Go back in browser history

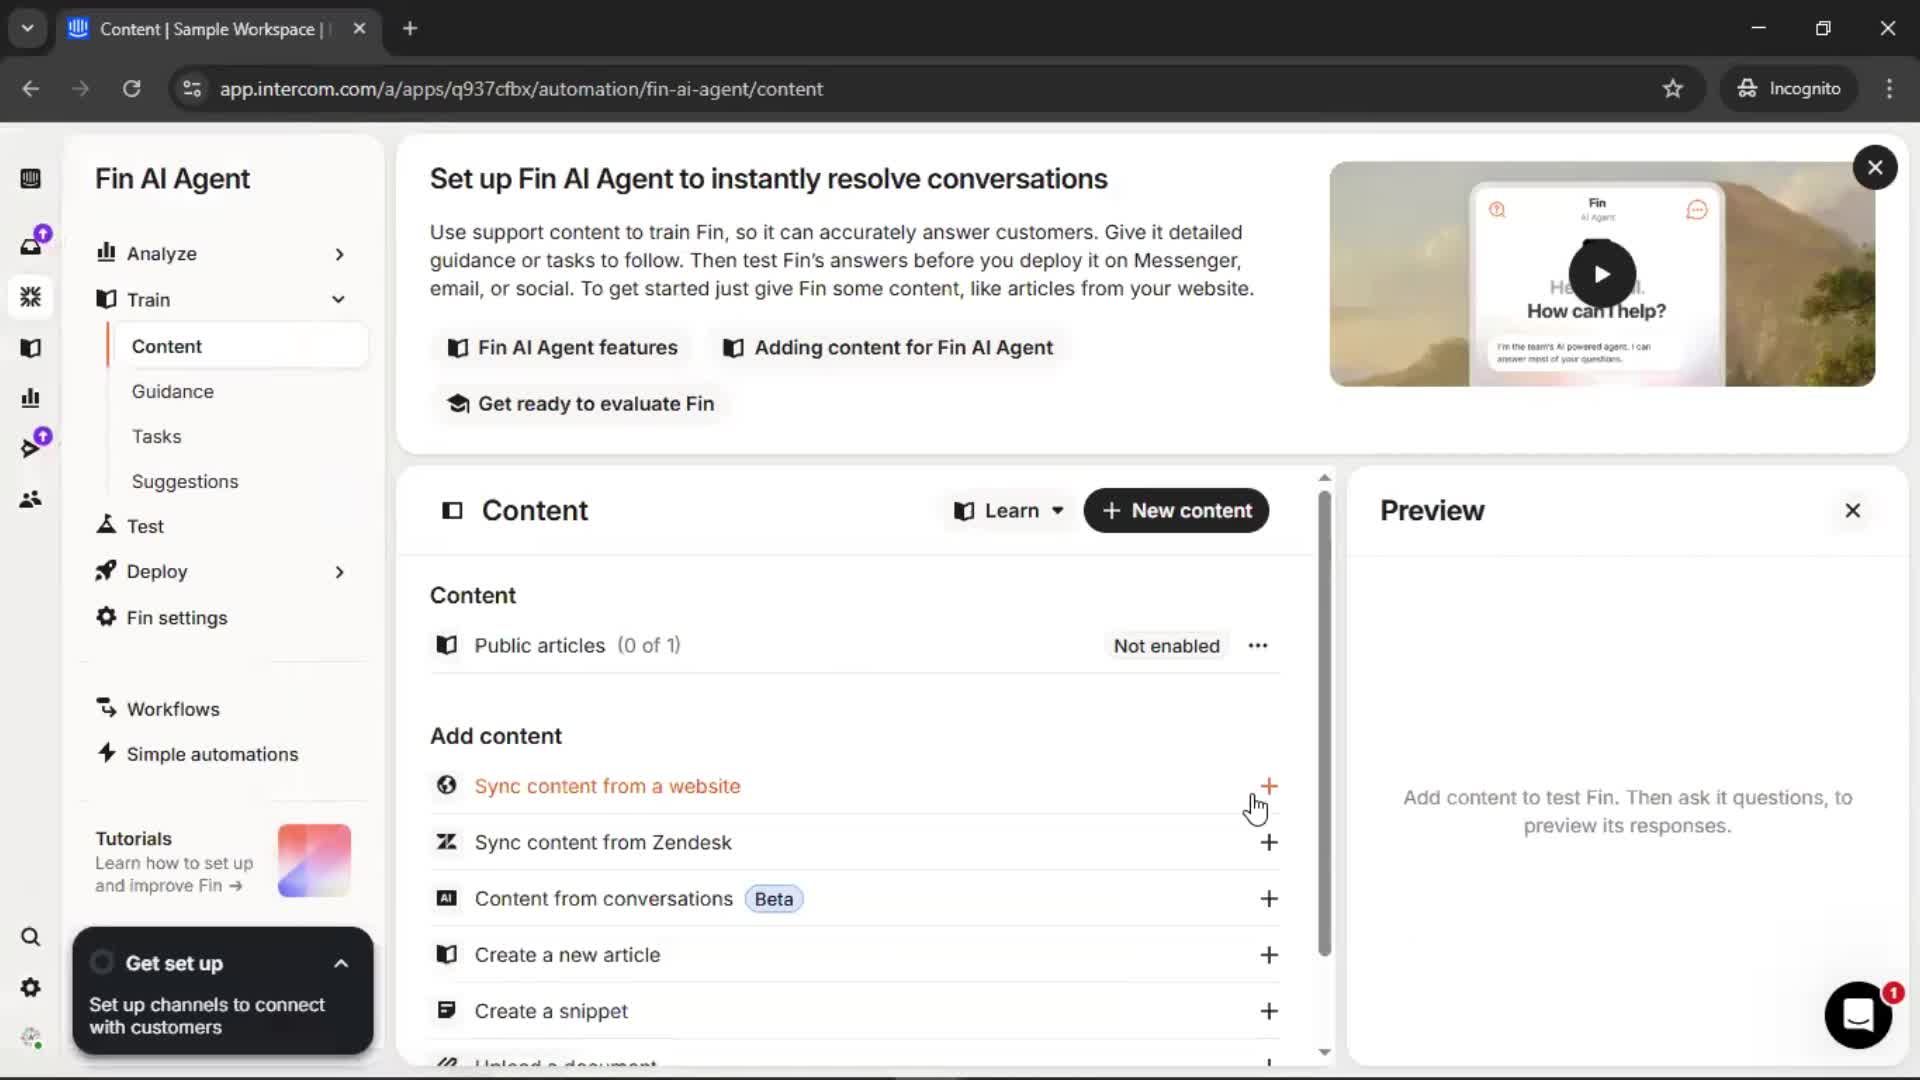(x=31, y=89)
